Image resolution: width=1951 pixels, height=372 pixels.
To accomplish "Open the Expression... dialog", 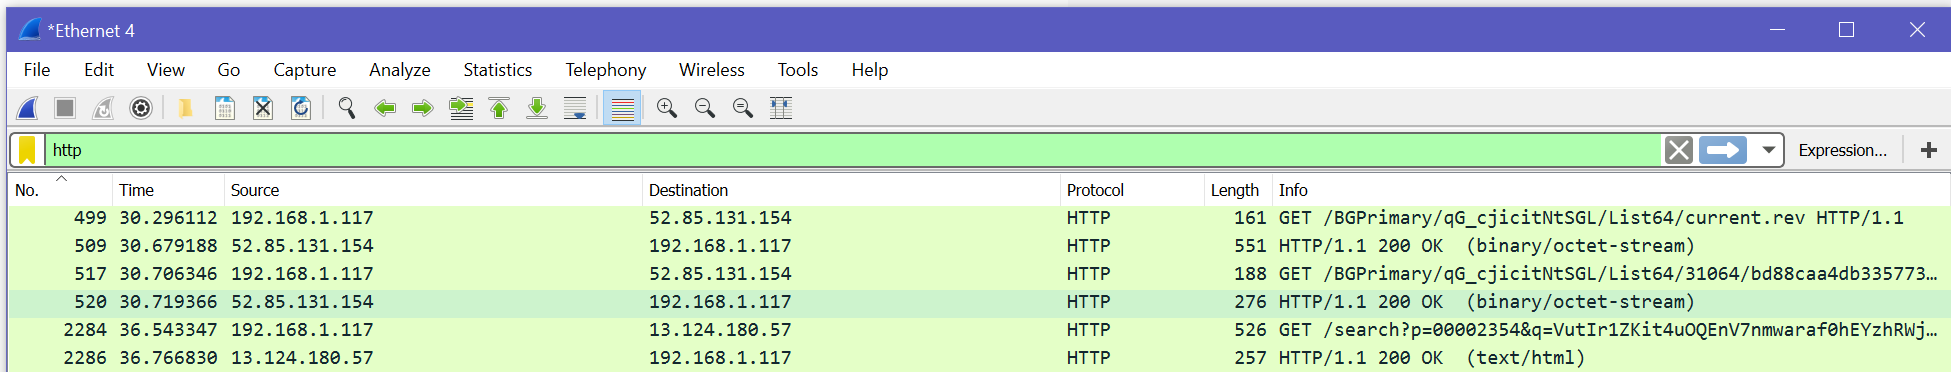I will [1842, 150].
